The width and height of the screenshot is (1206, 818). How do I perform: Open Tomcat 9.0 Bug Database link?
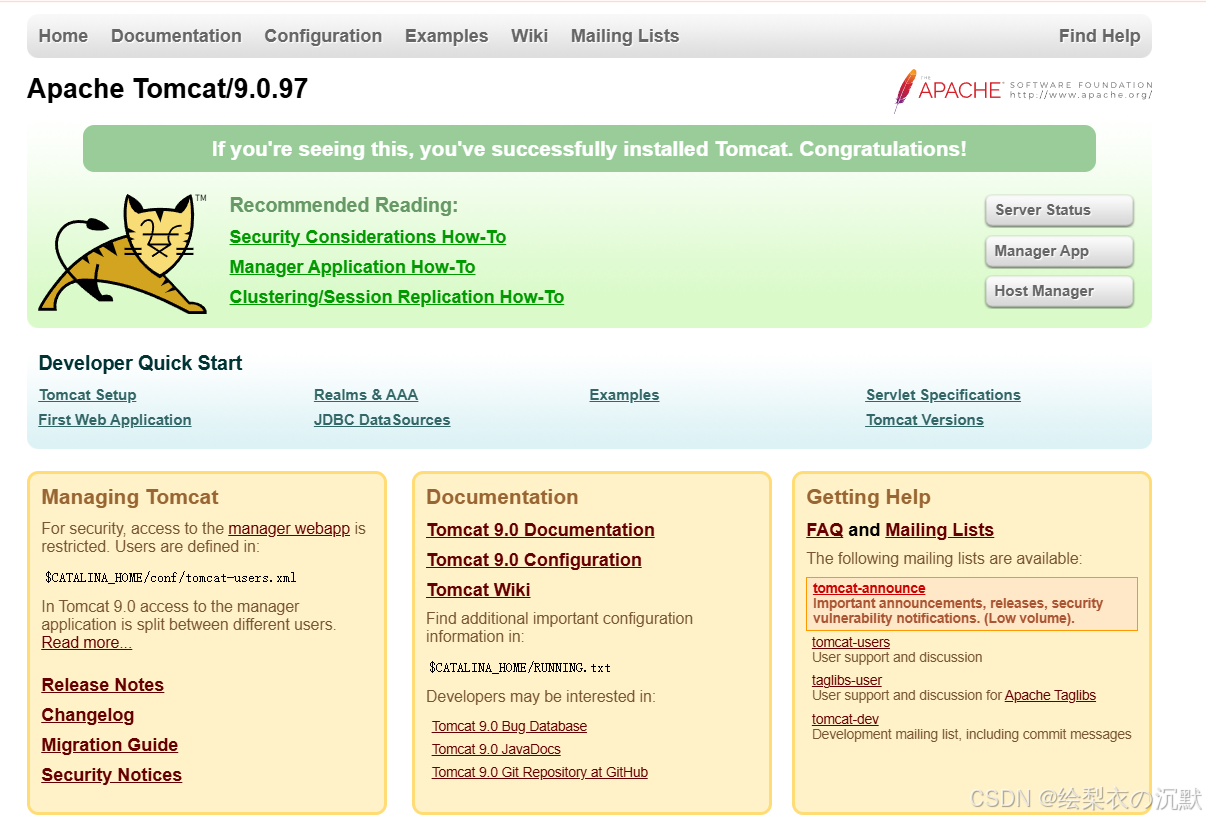coord(509,727)
